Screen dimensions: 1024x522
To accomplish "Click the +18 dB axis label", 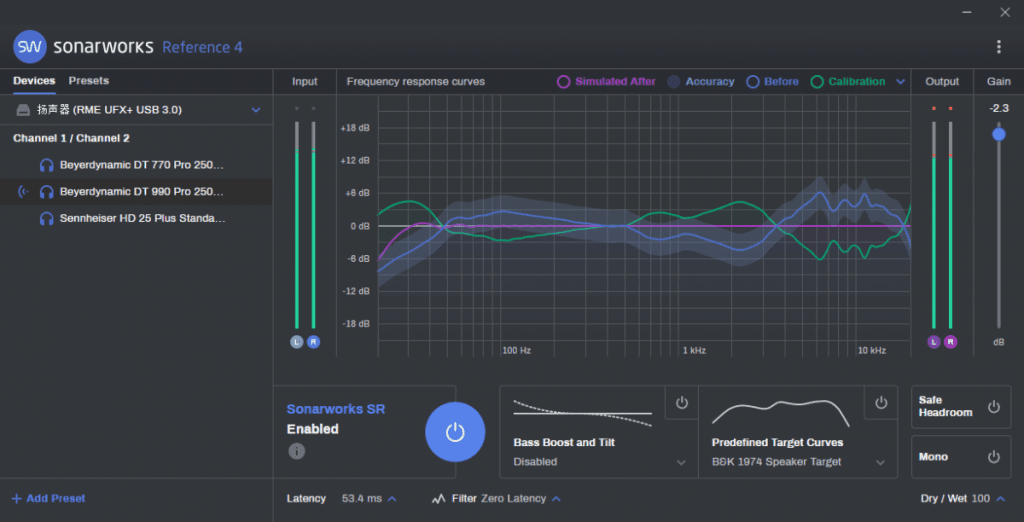I will click(355, 128).
